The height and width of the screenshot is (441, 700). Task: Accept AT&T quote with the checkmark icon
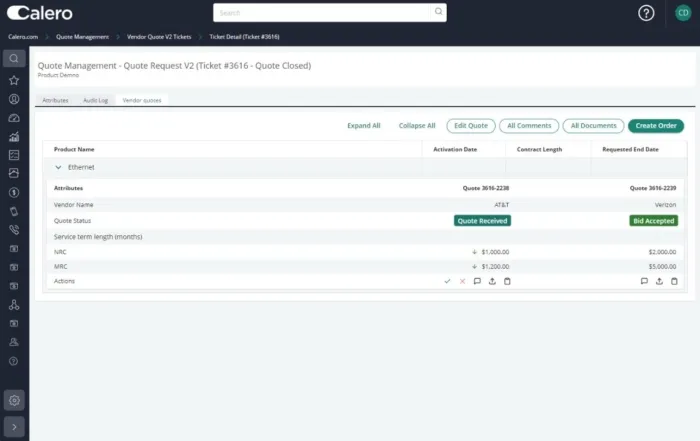click(x=447, y=281)
